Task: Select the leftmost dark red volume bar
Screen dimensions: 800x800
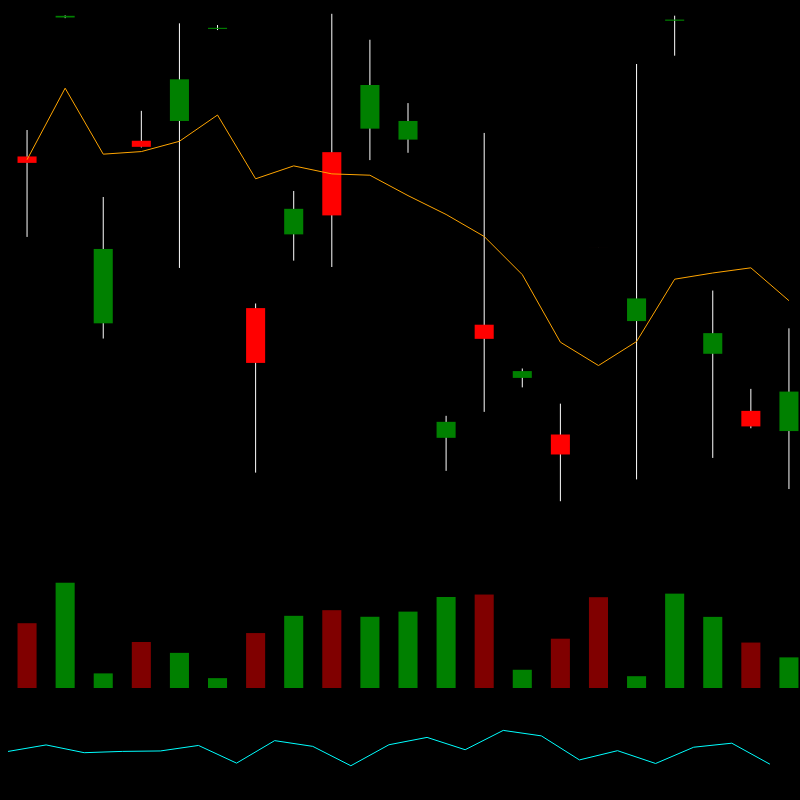Action: coord(27,655)
